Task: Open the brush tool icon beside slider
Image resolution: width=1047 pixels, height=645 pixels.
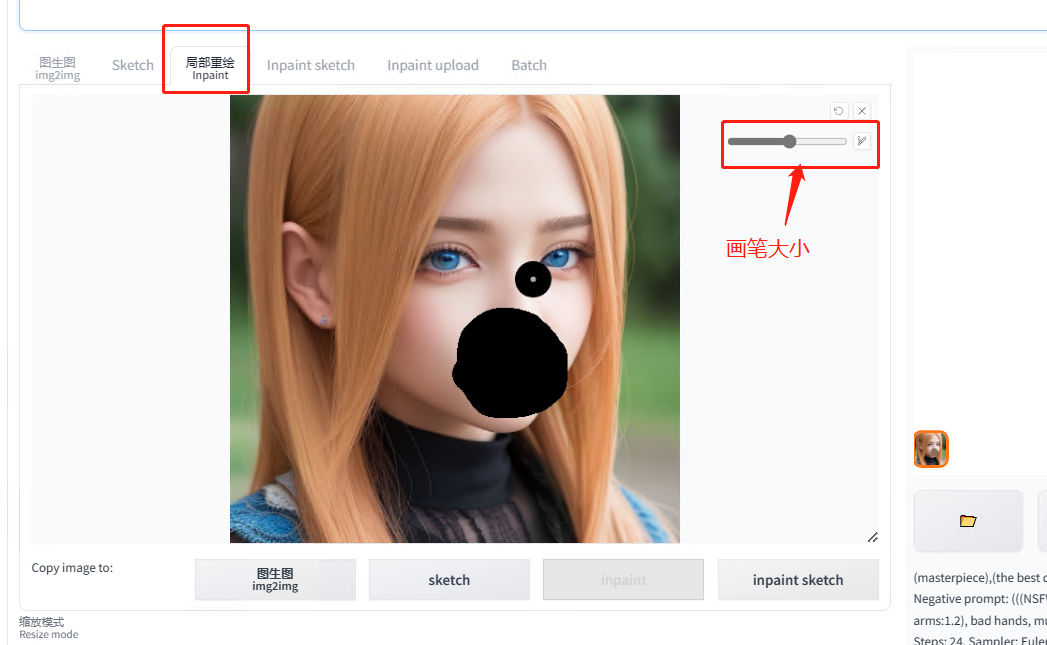Action: pyautogui.click(x=861, y=141)
